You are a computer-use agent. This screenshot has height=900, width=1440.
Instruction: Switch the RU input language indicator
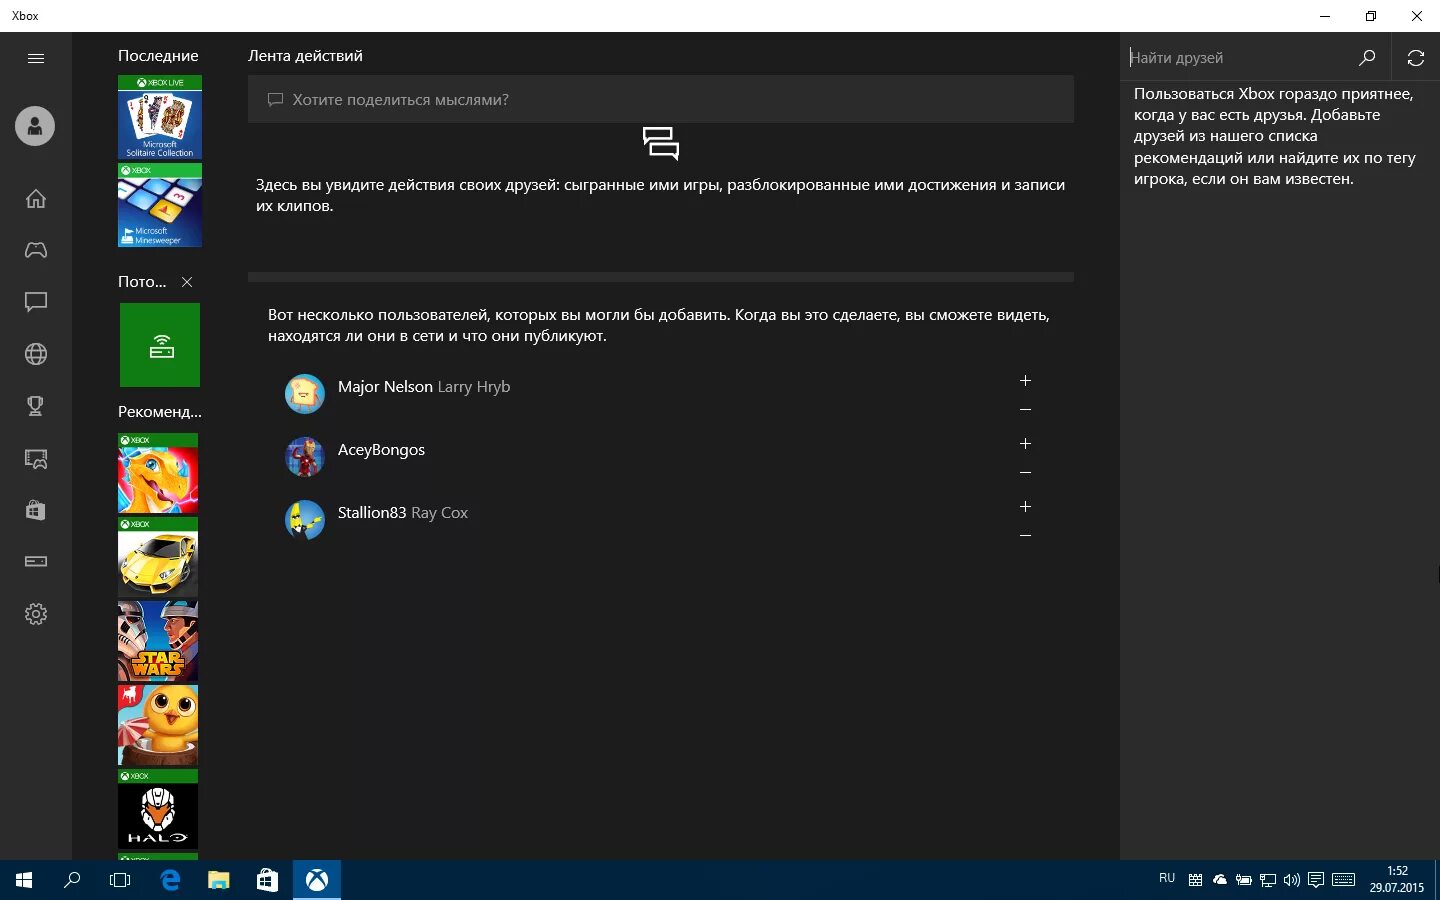point(1167,878)
